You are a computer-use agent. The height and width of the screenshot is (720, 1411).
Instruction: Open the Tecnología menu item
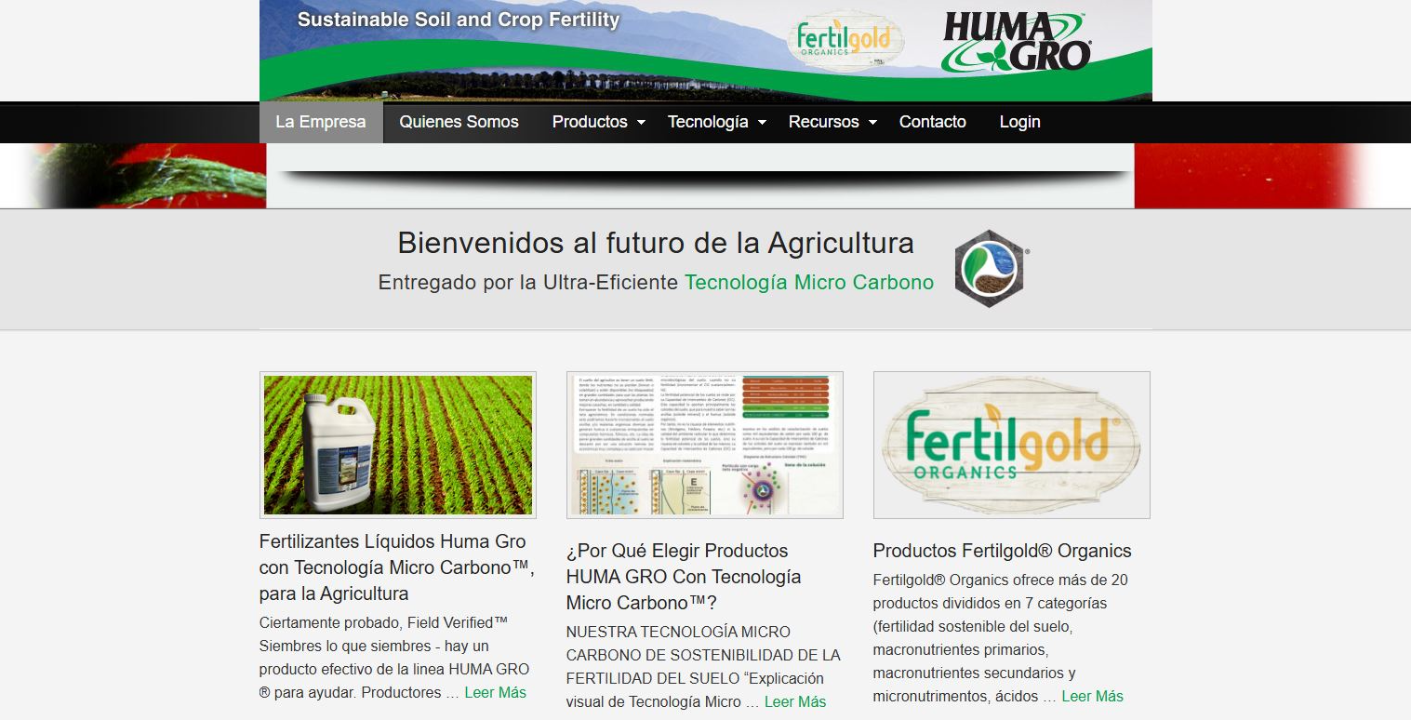click(708, 122)
